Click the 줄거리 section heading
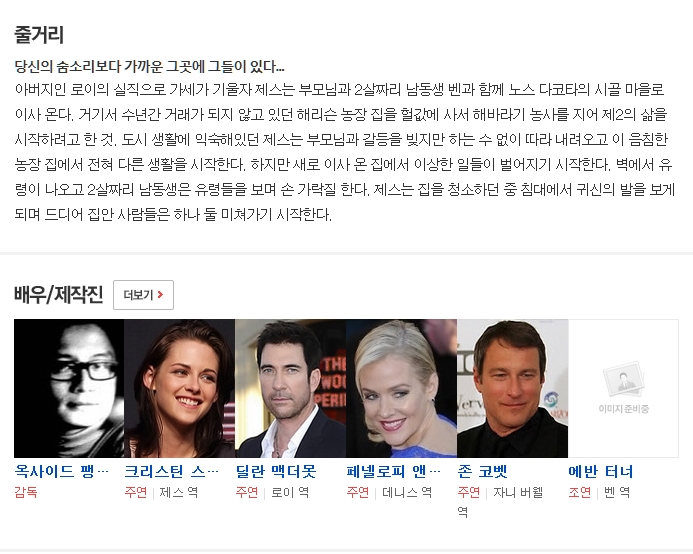This screenshot has height=554, width=693. click(39, 34)
